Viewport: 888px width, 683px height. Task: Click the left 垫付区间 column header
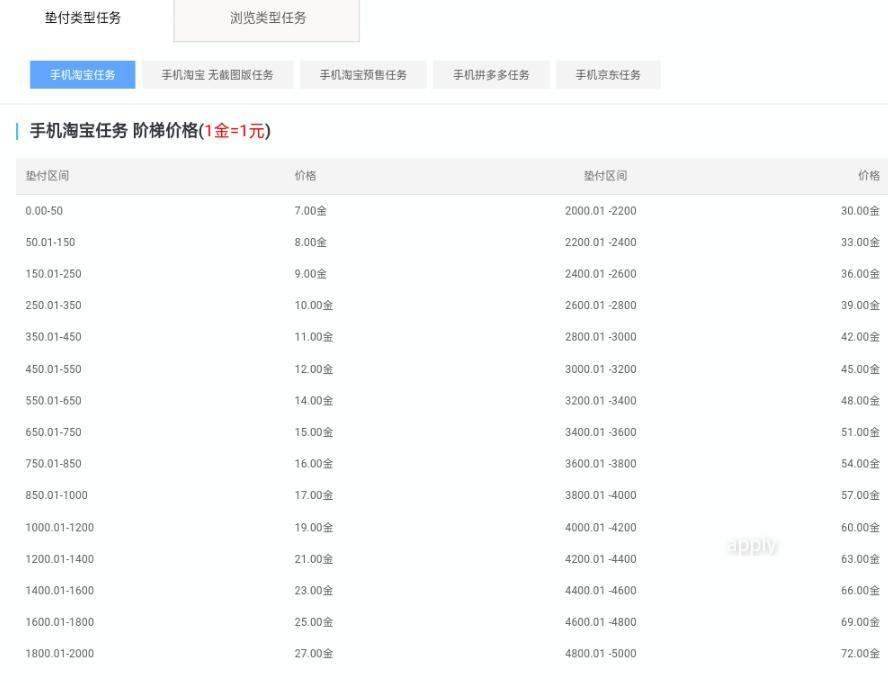(x=45, y=175)
